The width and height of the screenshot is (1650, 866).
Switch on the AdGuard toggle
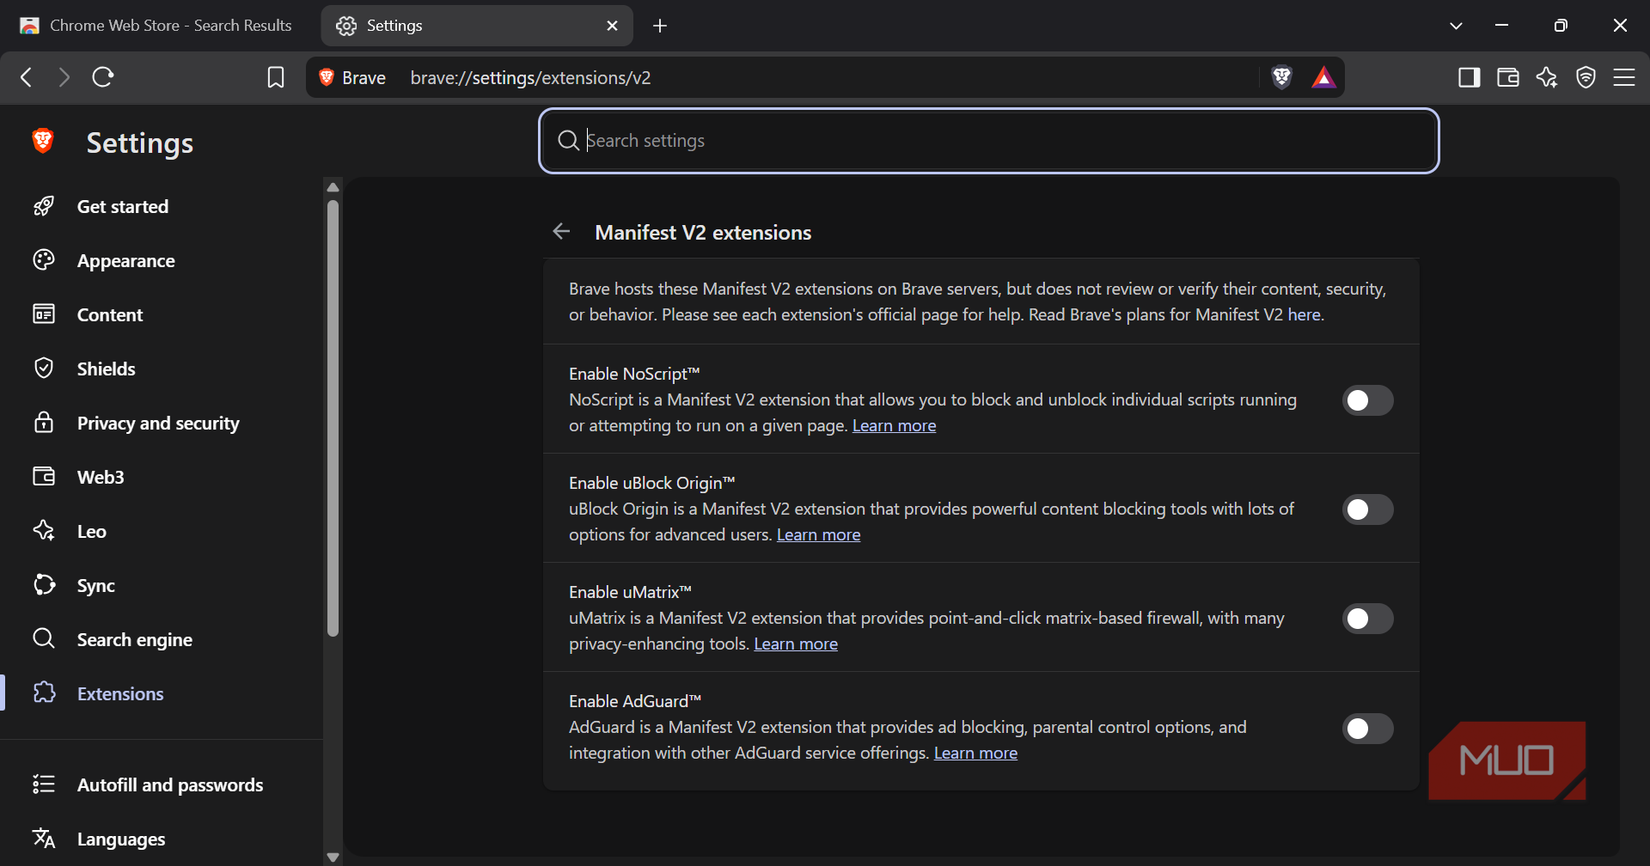[1367, 728]
